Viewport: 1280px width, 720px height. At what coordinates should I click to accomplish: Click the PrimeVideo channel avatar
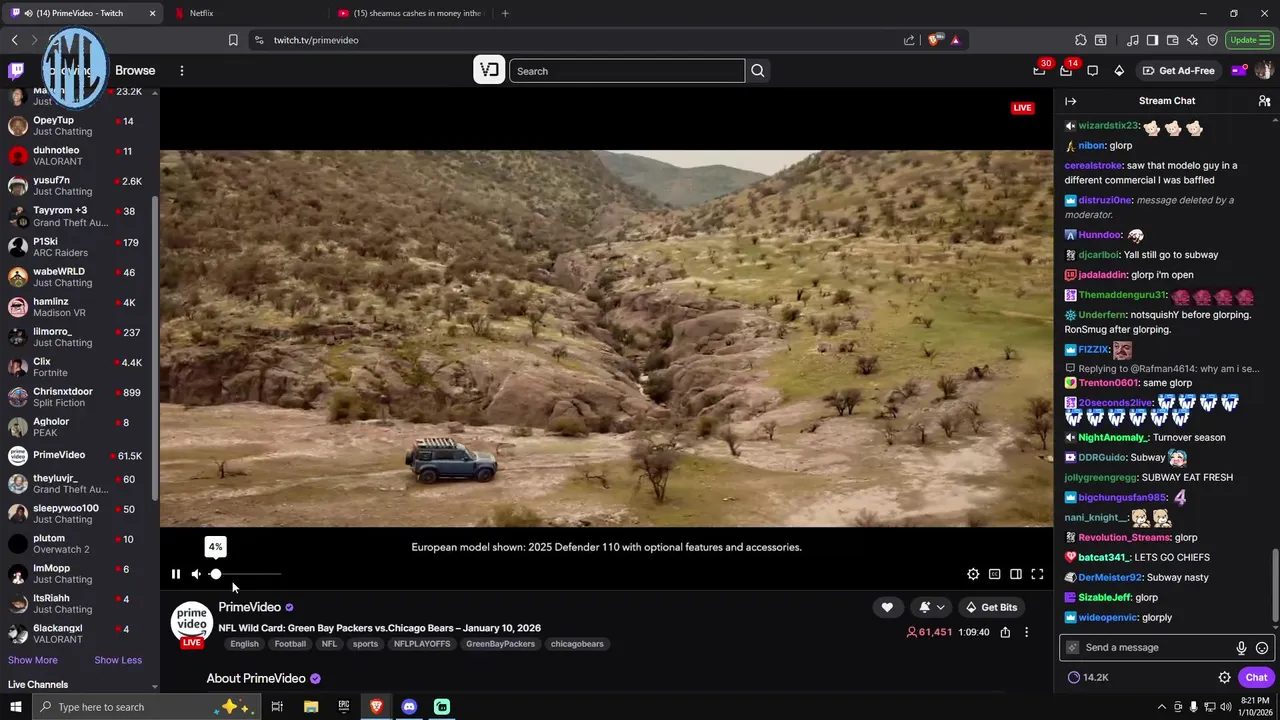click(x=192, y=622)
